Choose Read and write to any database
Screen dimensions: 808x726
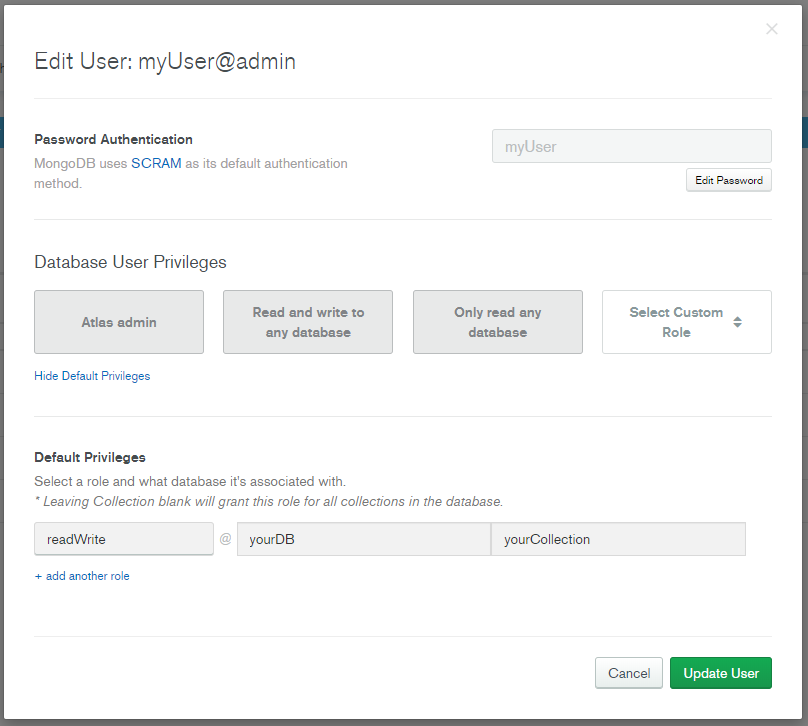coord(308,322)
